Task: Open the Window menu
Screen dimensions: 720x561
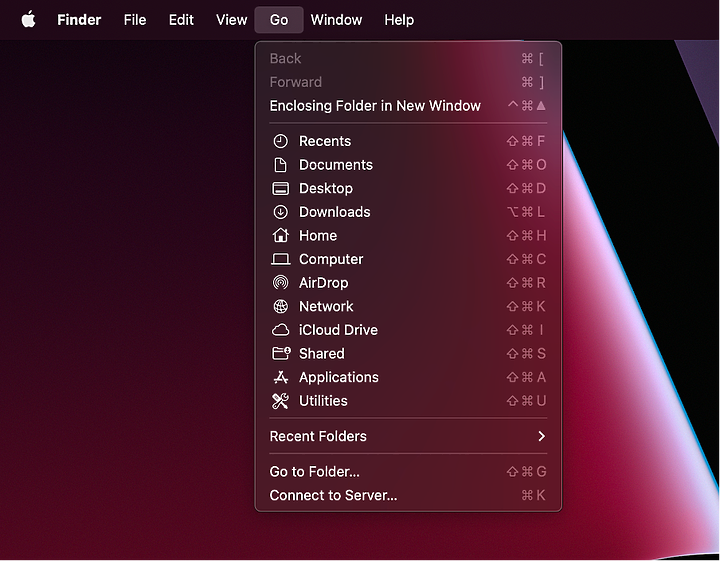Action: (x=336, y=20)
